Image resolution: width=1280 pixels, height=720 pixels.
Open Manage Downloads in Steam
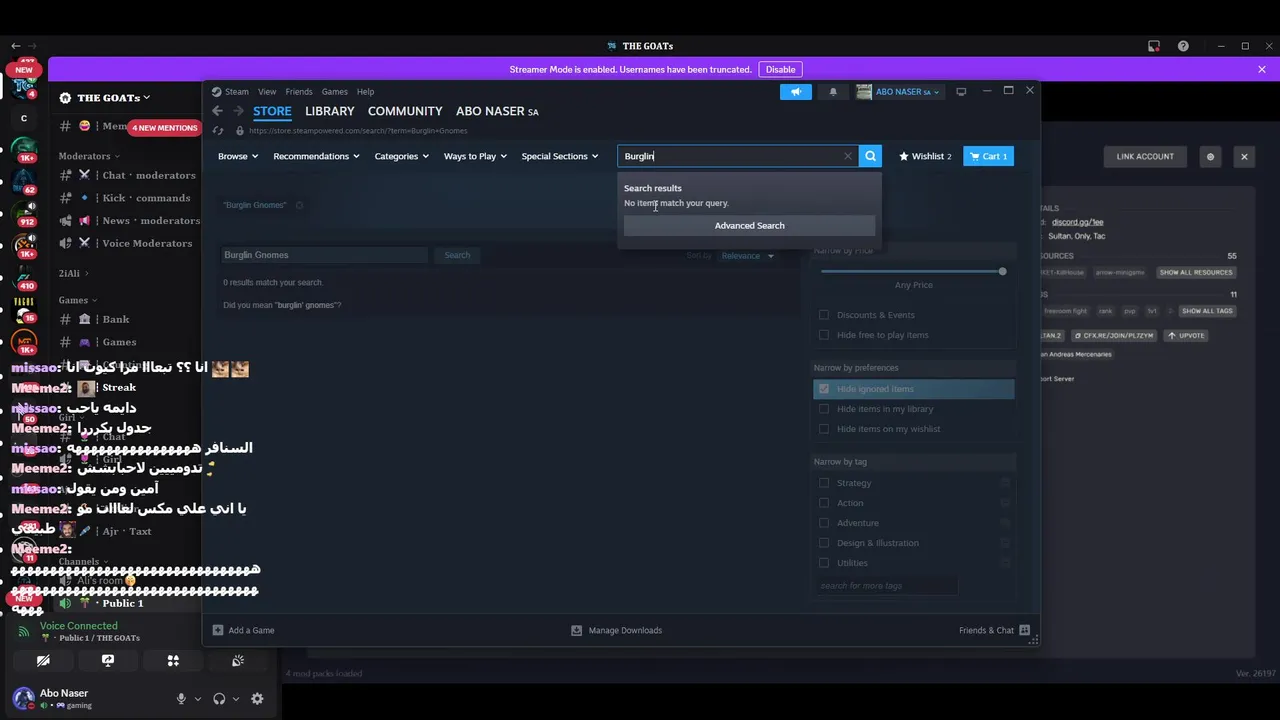616,630
